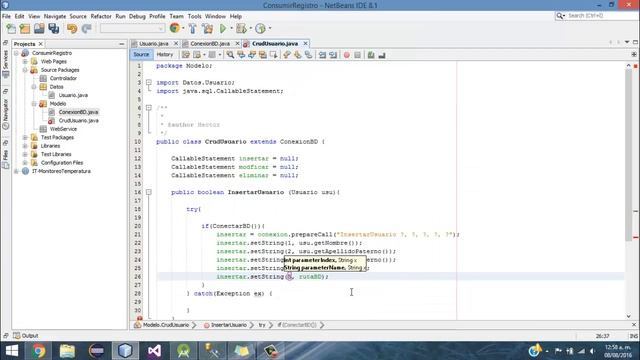This screenshot has width=640, height=360.
Task: Click the Comment editor toolbar icon
Action: point(371,55)
